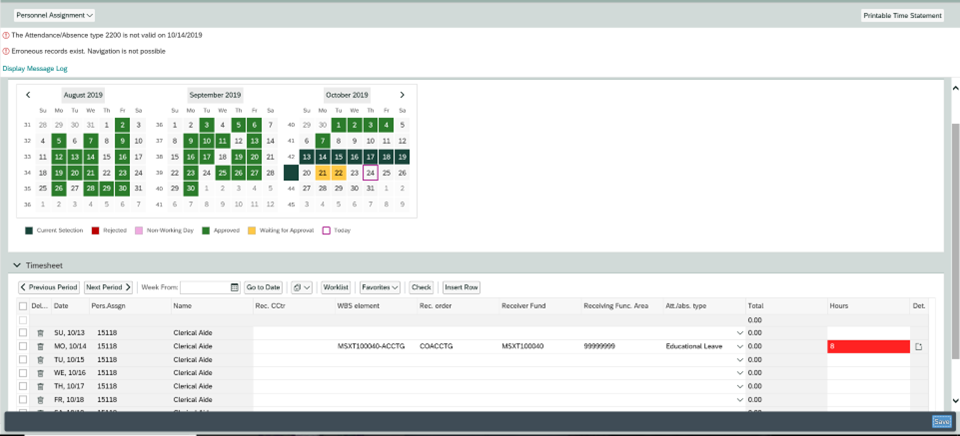Open the Worklist
Image resolution: width=960 pixels, height=436 pixels.
pos(335,287)
